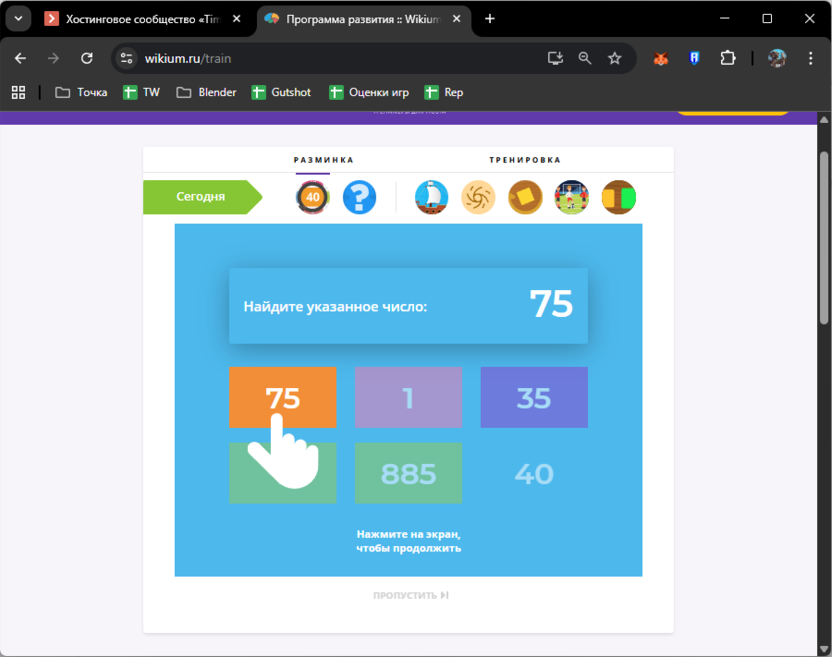This screenshot has height=657, width=832.
Task: Close the Wikium browser tab
Action: pyautogui.click(x=456, y=19)
